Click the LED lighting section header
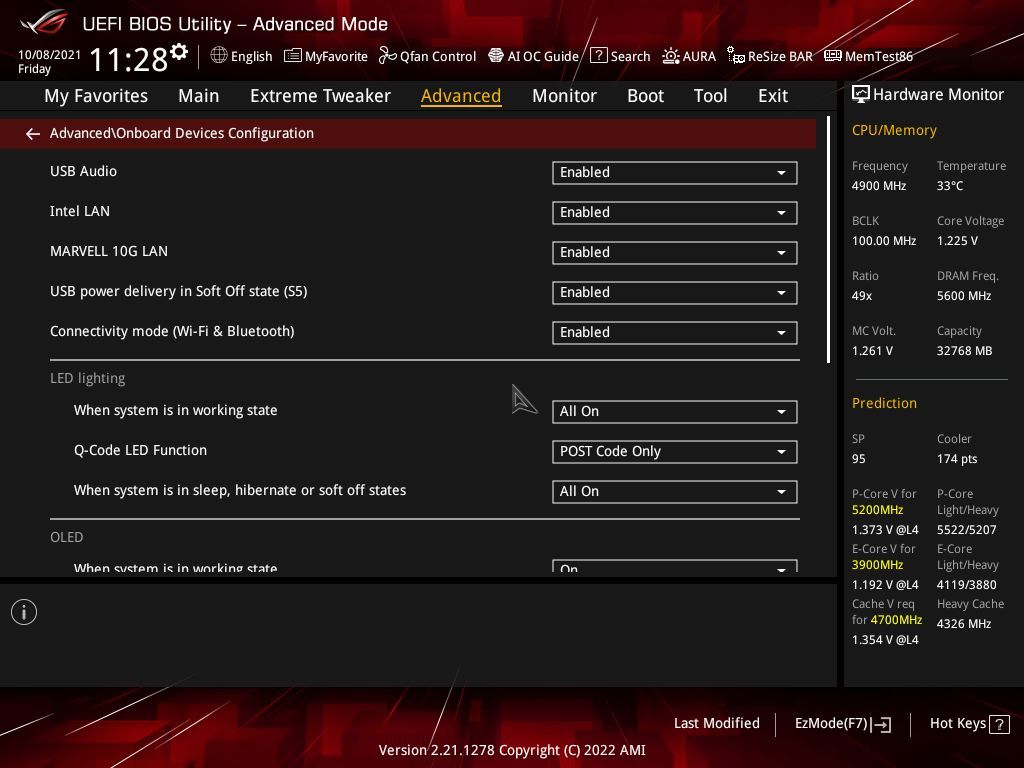The image size is (1024, 768). (x=88, y=378)
